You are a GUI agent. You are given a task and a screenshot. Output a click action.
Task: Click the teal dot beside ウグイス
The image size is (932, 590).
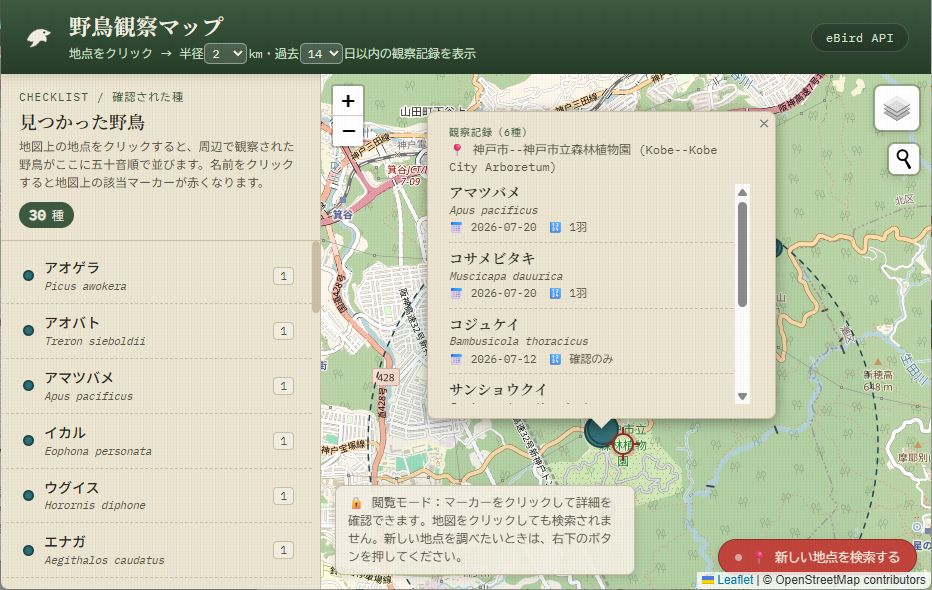[x=28, y=496]
